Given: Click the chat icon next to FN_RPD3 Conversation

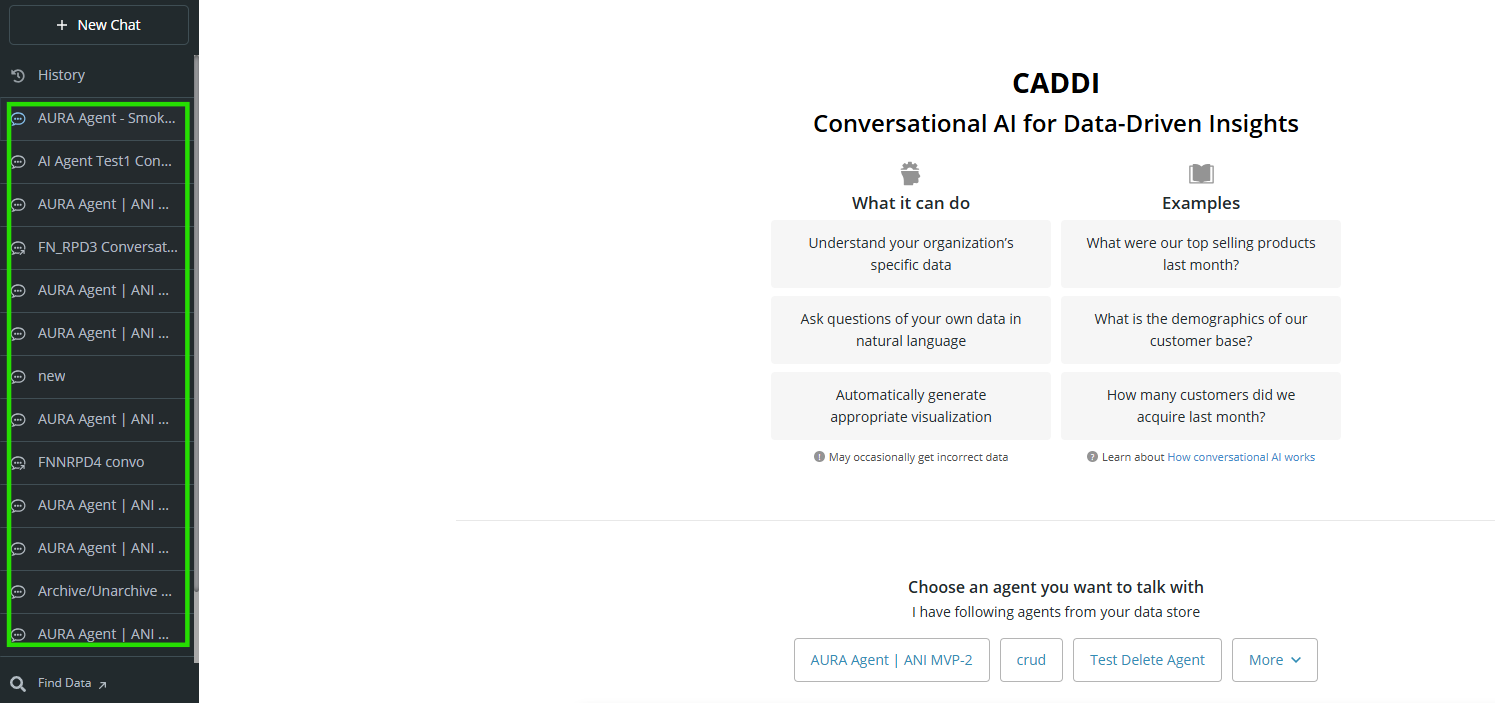Looking at the screenshot, I should coord(18,248).
